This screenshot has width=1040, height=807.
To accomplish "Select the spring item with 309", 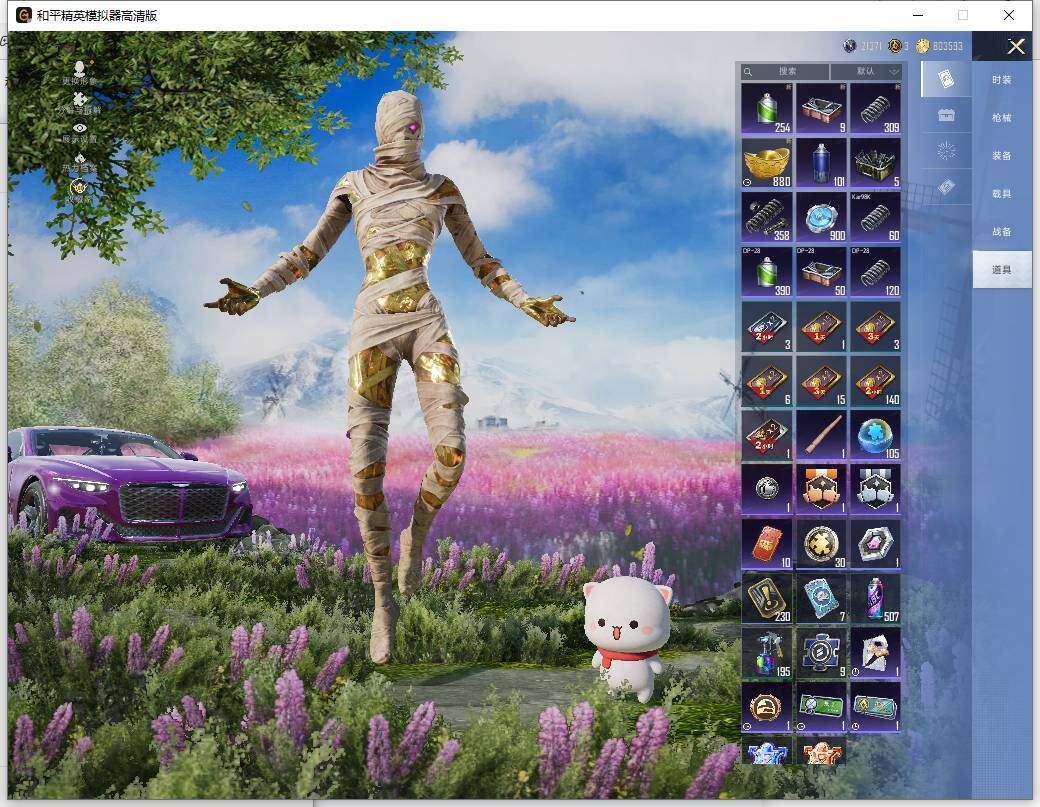I will click(876, 108).
